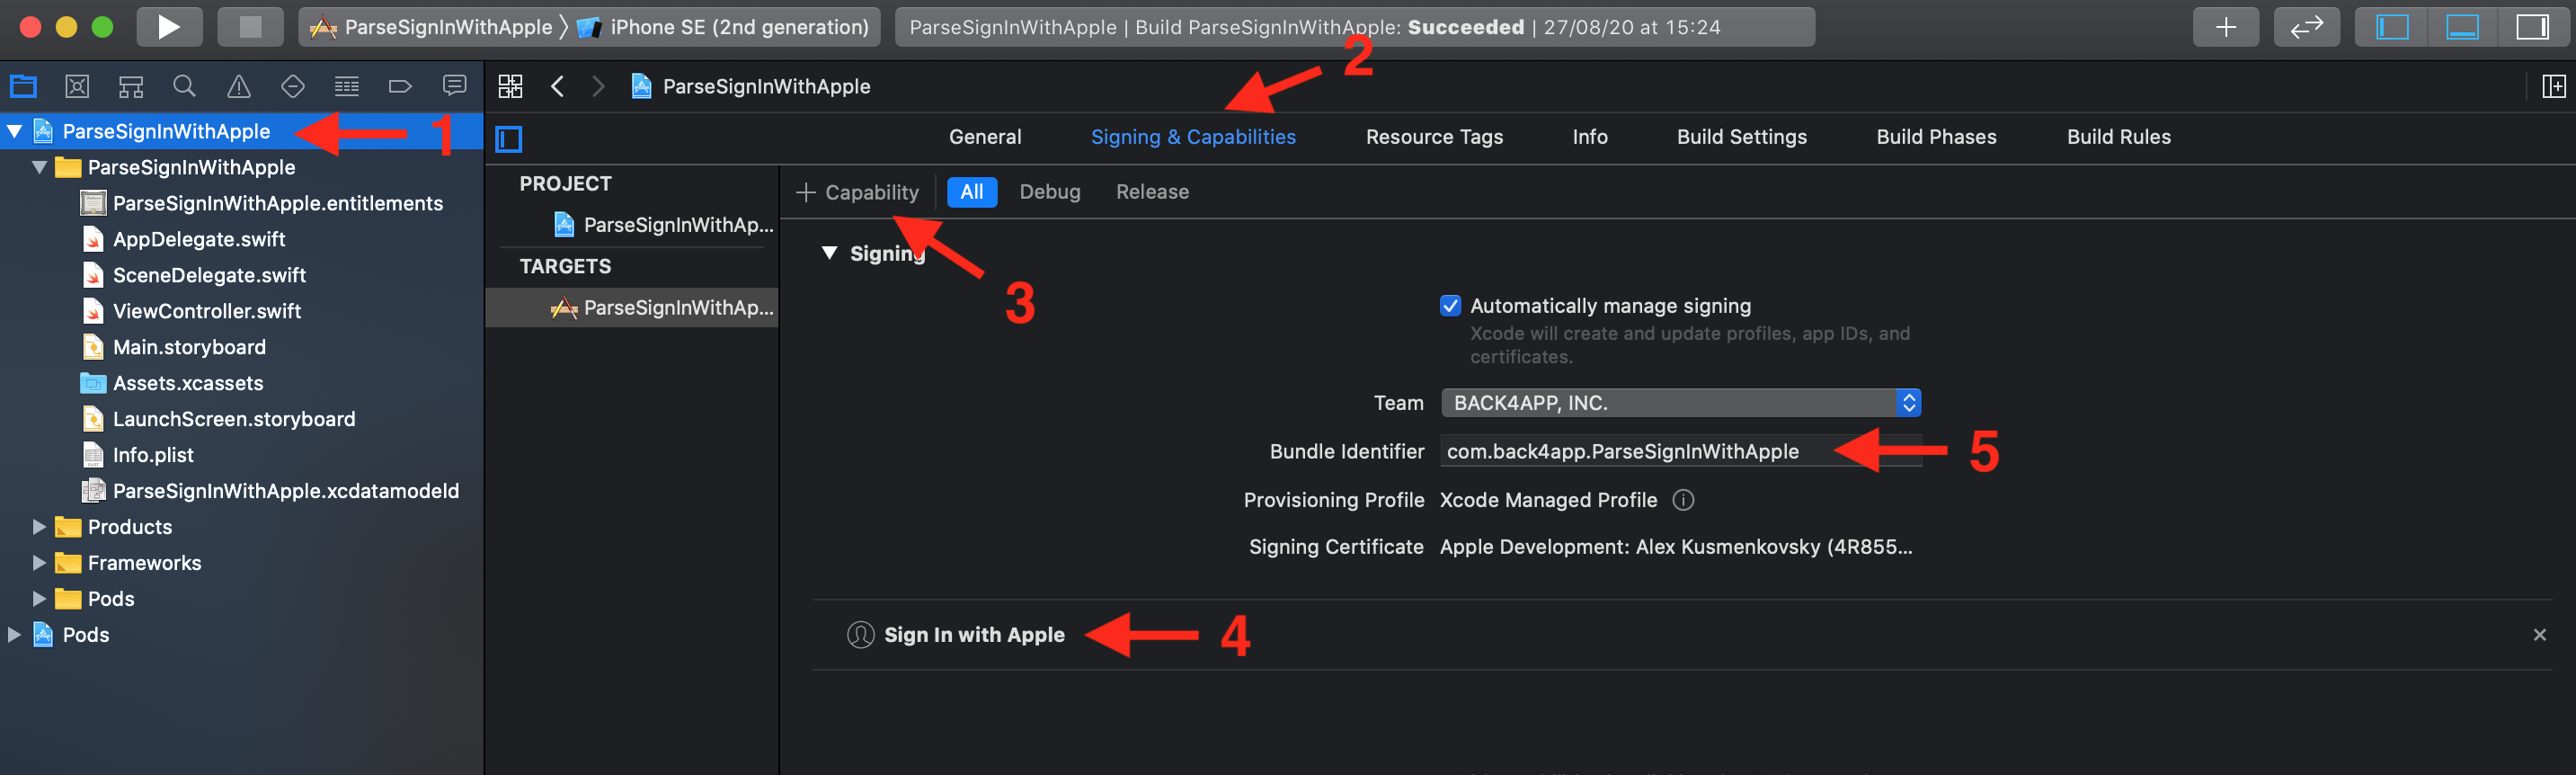Uncheck Automatically manage signing
Image resolution: width=2576 pixels, height=775 pixels.
(1450, 305)
